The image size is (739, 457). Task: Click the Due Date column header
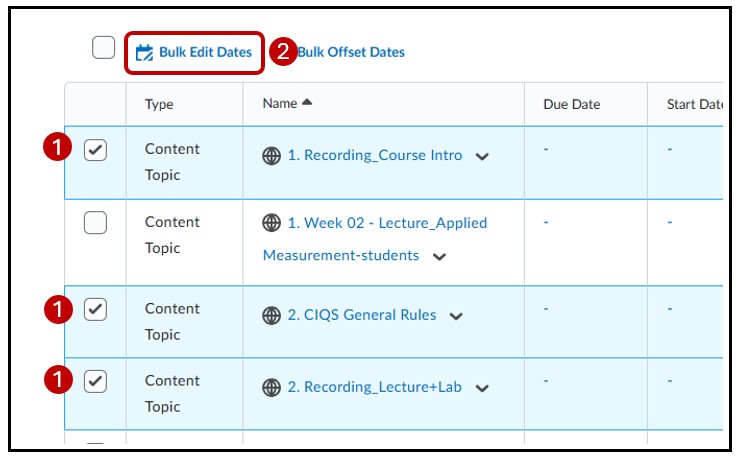coord(571,105)
